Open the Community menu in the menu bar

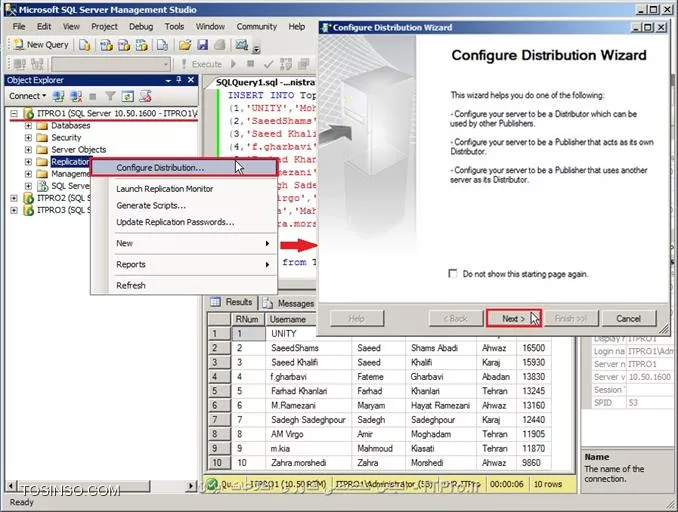(x=256, y=26)
